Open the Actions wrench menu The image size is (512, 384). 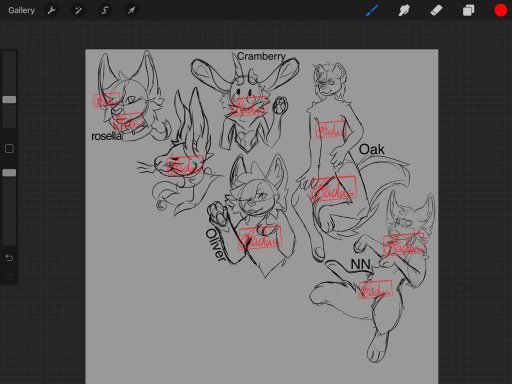click(x=52, y=10)
